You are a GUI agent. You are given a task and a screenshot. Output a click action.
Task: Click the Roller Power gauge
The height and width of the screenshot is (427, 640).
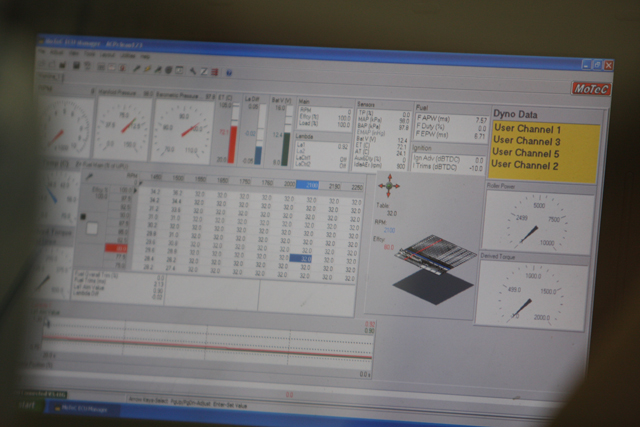[x=538, y=224]
